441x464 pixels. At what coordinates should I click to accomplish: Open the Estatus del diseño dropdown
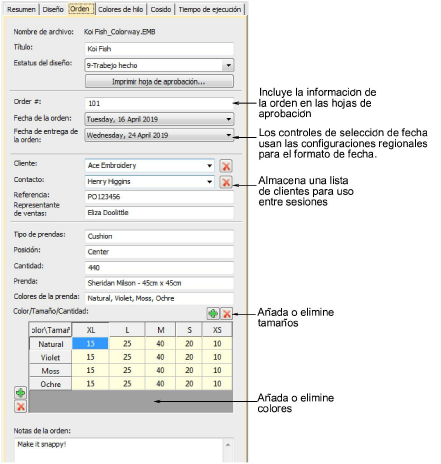228,65
